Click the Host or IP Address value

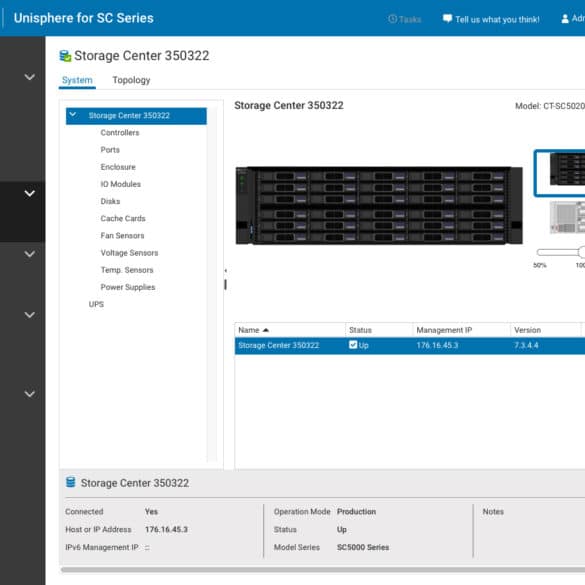(x=166, y=529)
